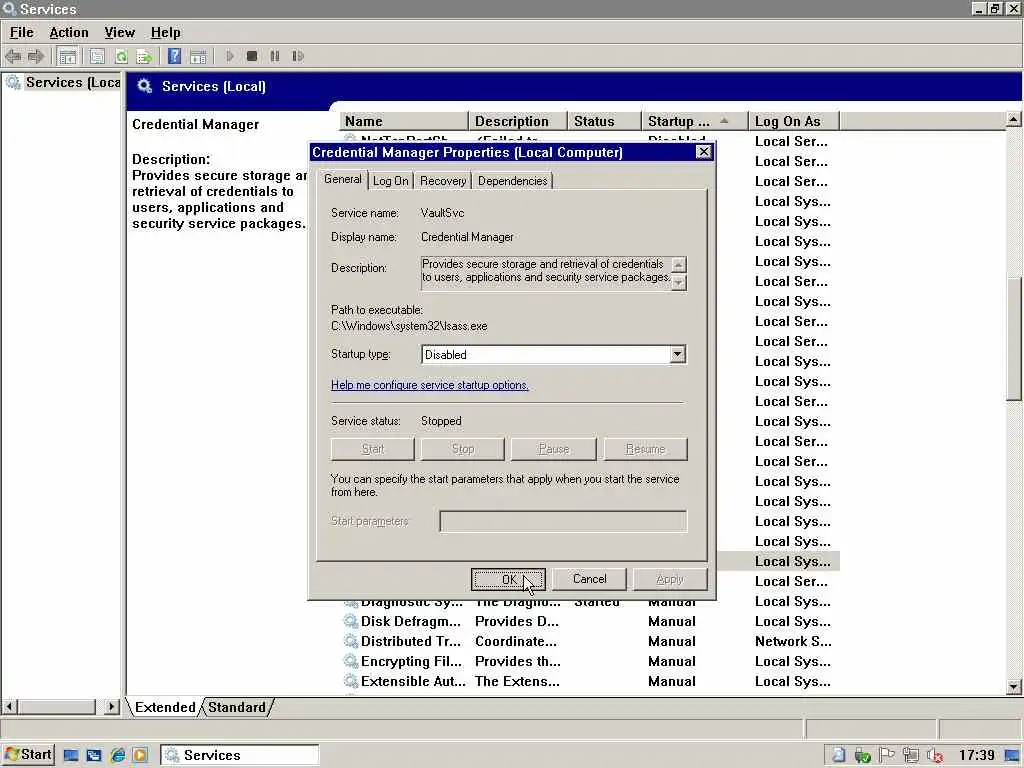Screen dimensions: 1024x768
Task: Click the Back arrow toolbar icon
Action: [13, 56]
